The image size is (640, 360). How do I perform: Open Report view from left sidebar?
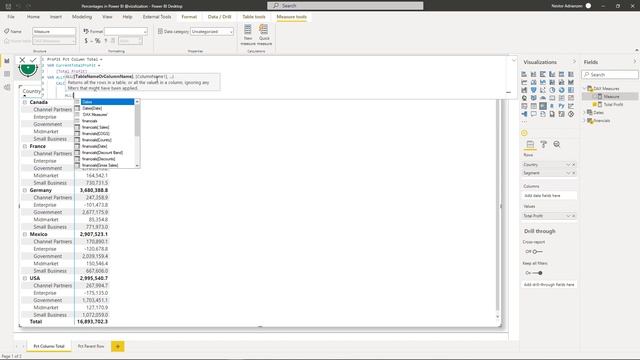7,61
